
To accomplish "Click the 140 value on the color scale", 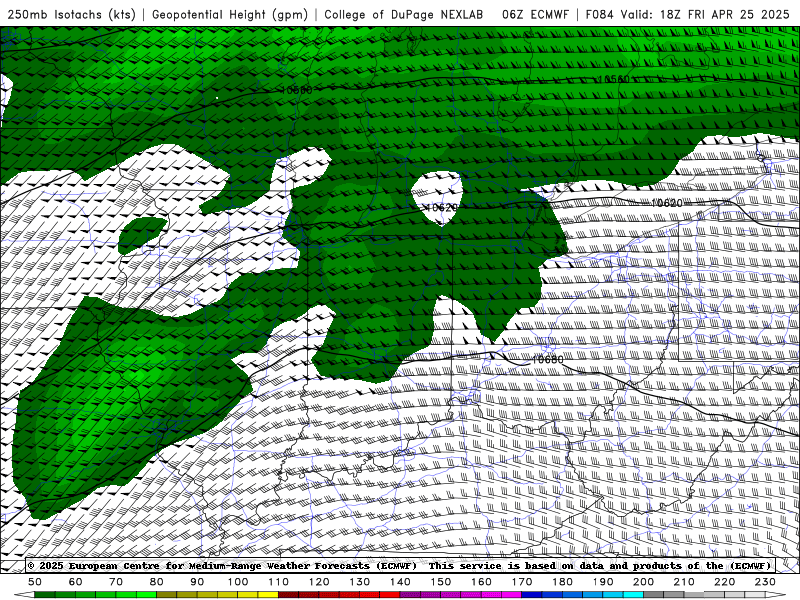I will click(400, 582).
